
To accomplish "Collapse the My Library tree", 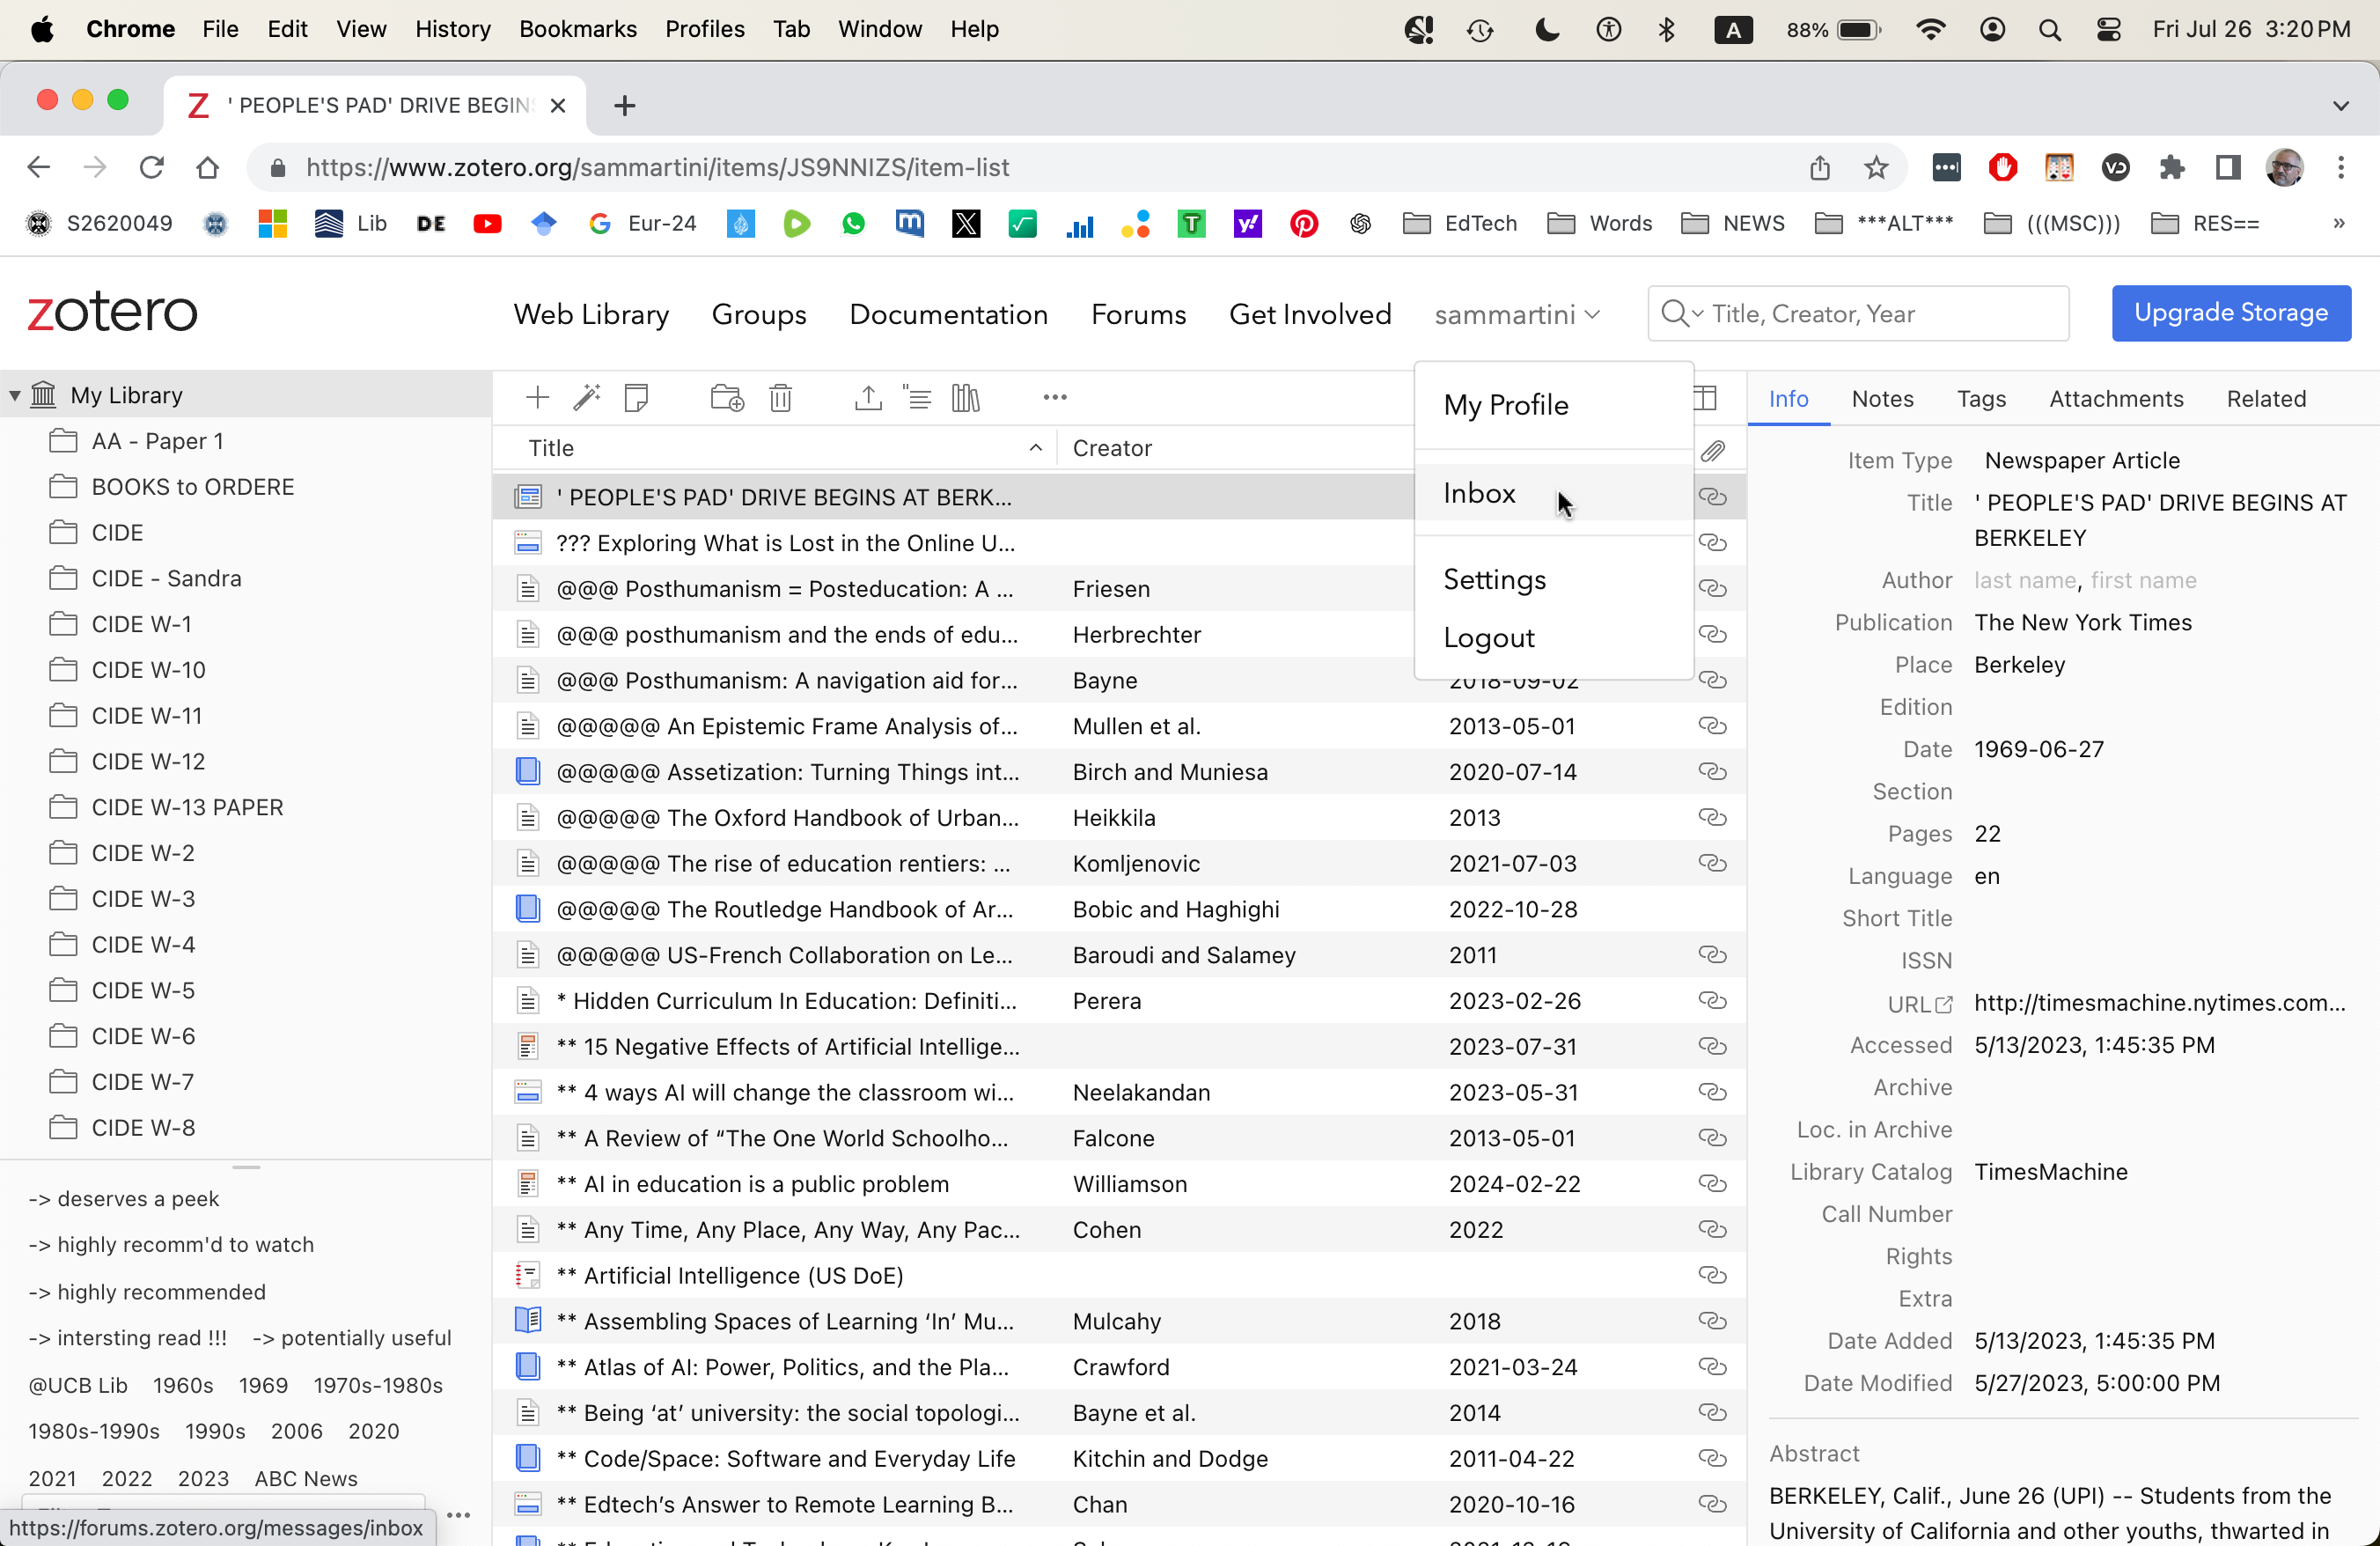I will 15,395.
